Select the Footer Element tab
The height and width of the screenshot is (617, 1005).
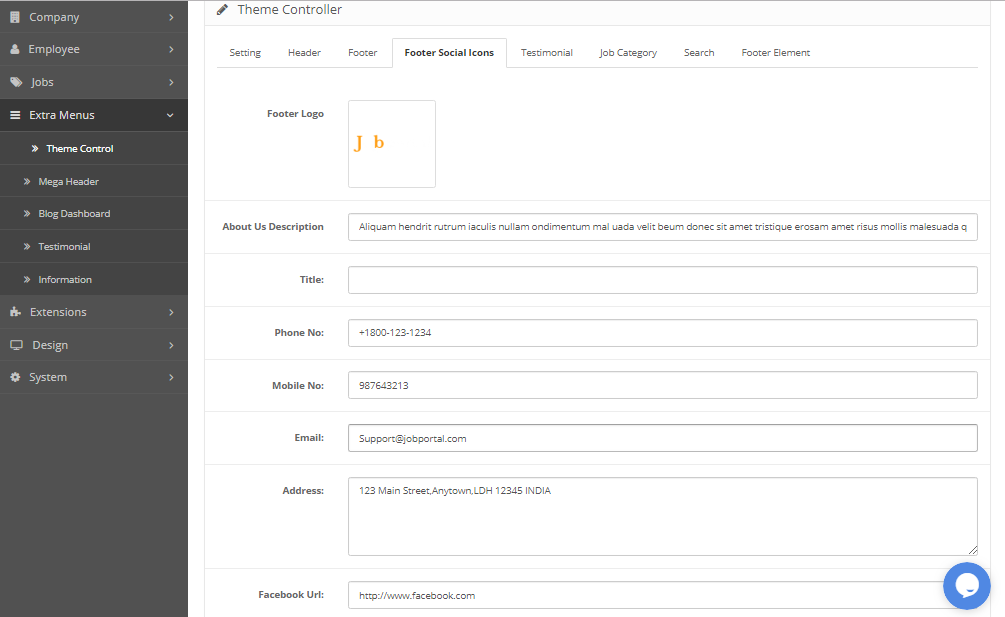click(775, 53)
